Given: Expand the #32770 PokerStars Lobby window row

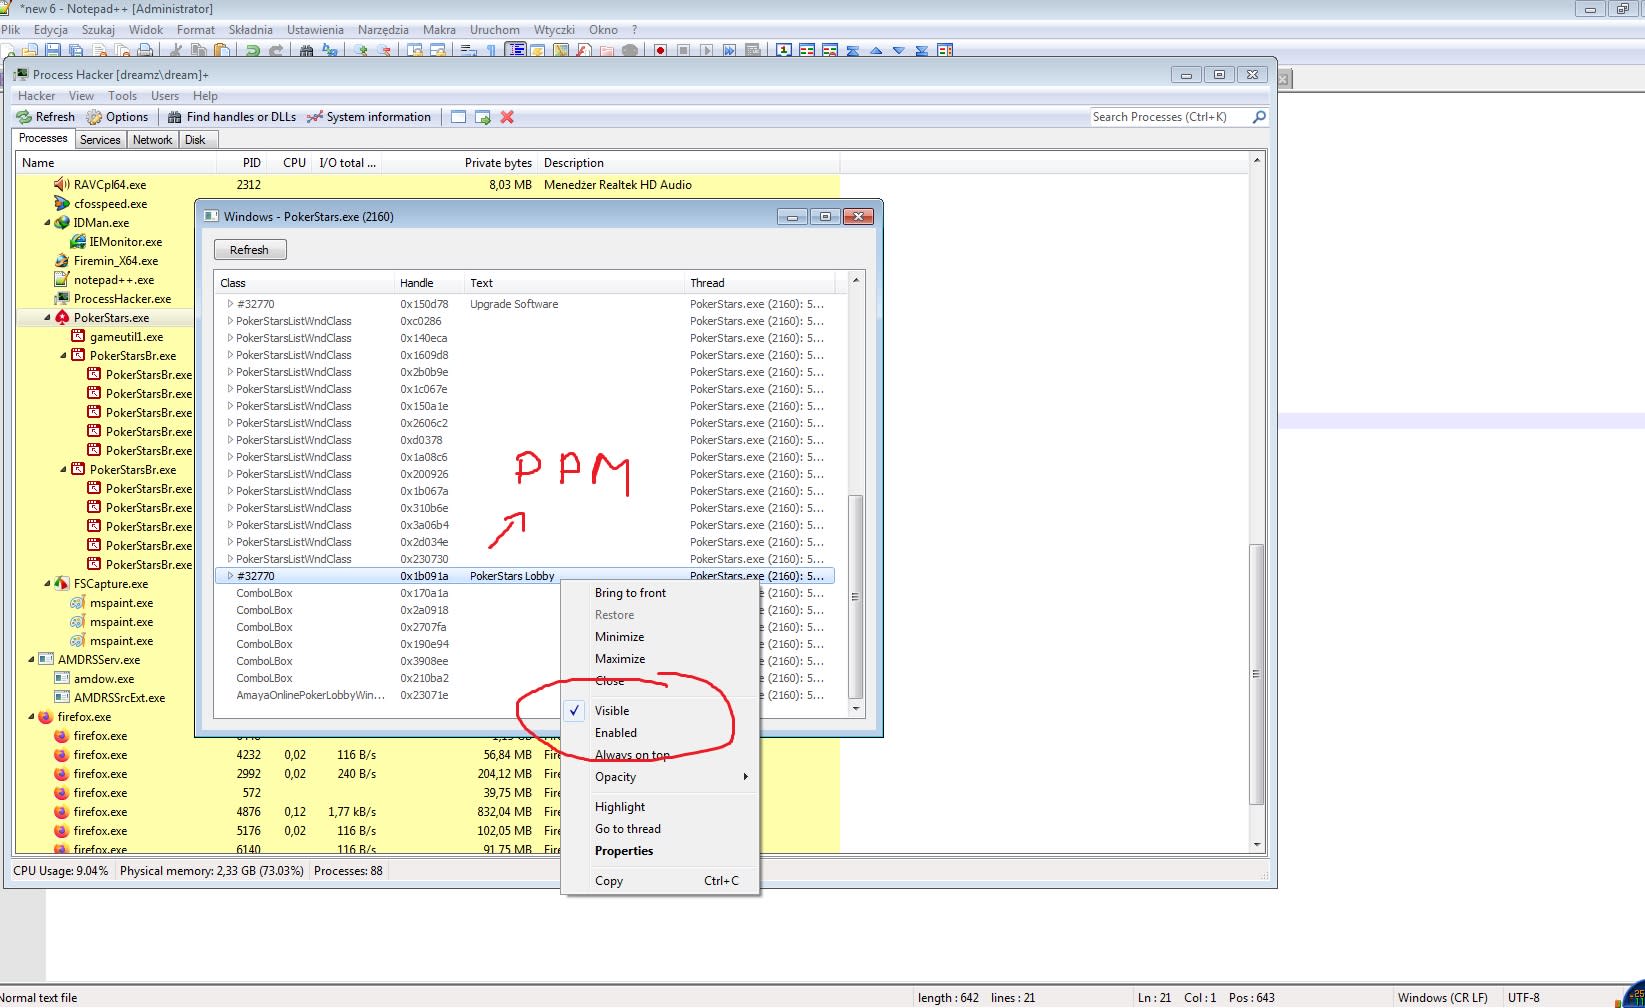Looking at the screenshot, I should point(230,576).
